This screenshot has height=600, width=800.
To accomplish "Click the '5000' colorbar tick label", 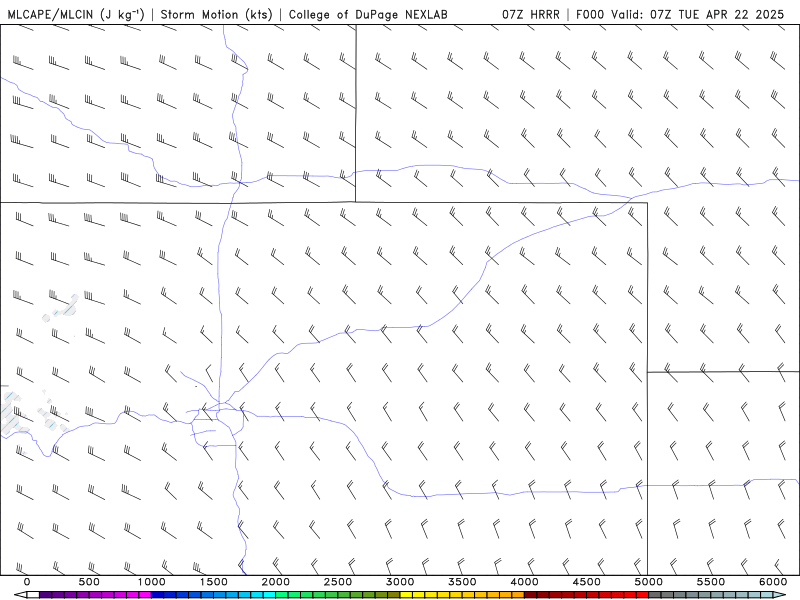I will tap(649, 582).
